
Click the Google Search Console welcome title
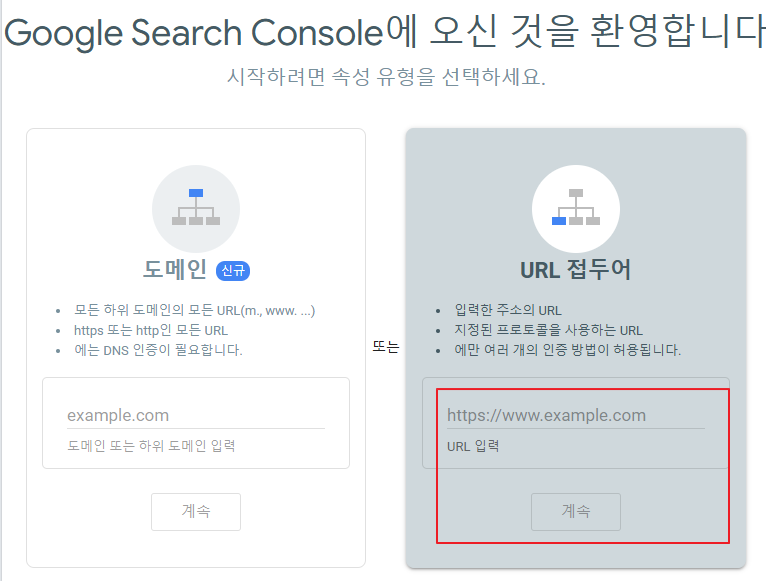(x=384, y=33)
